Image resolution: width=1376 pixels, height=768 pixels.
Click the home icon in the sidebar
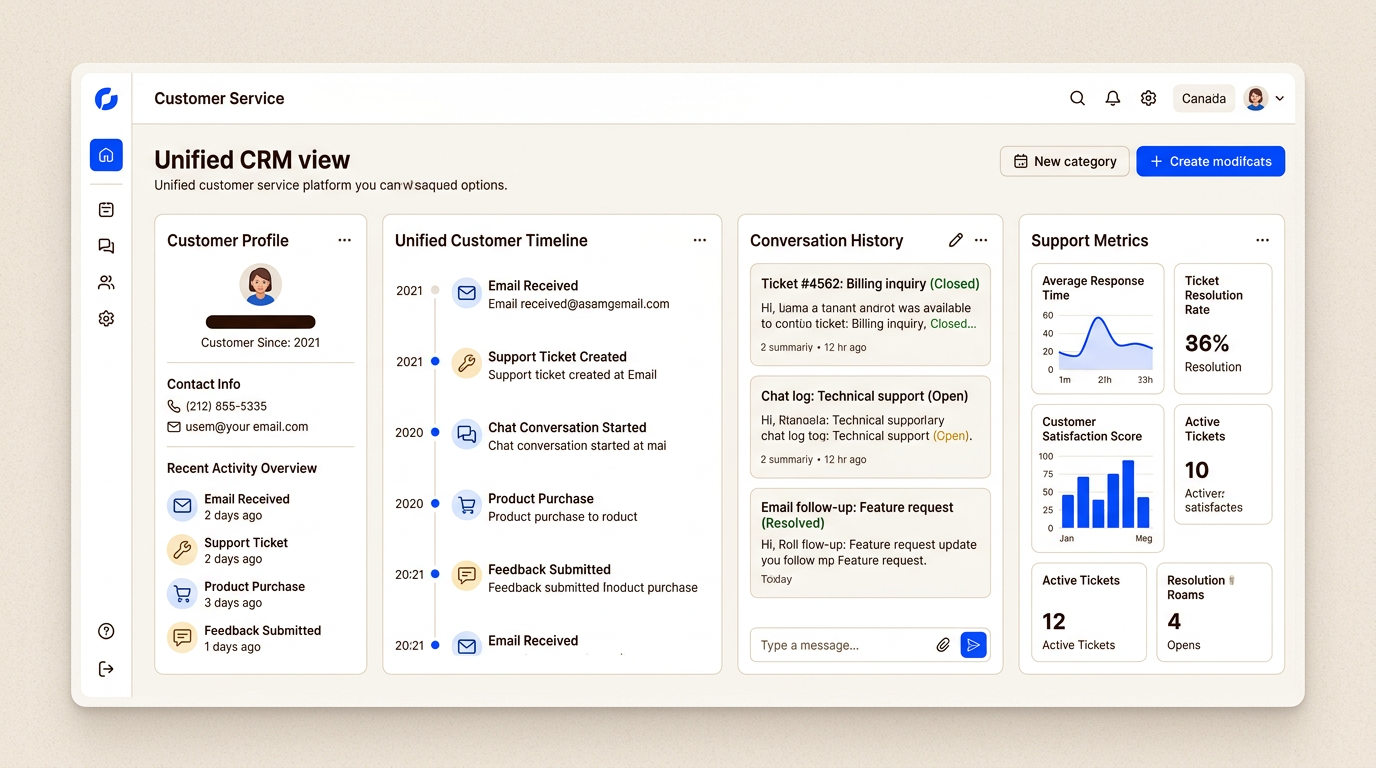click(106, 155)
